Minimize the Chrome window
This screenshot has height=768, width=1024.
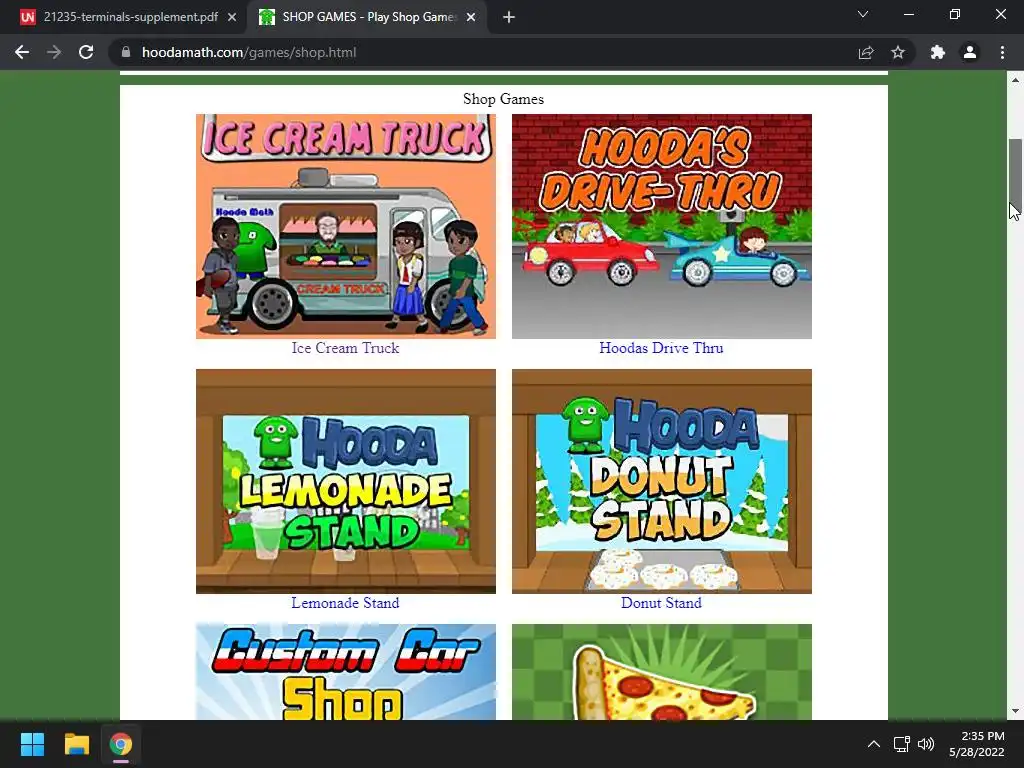tap(908, 14)
